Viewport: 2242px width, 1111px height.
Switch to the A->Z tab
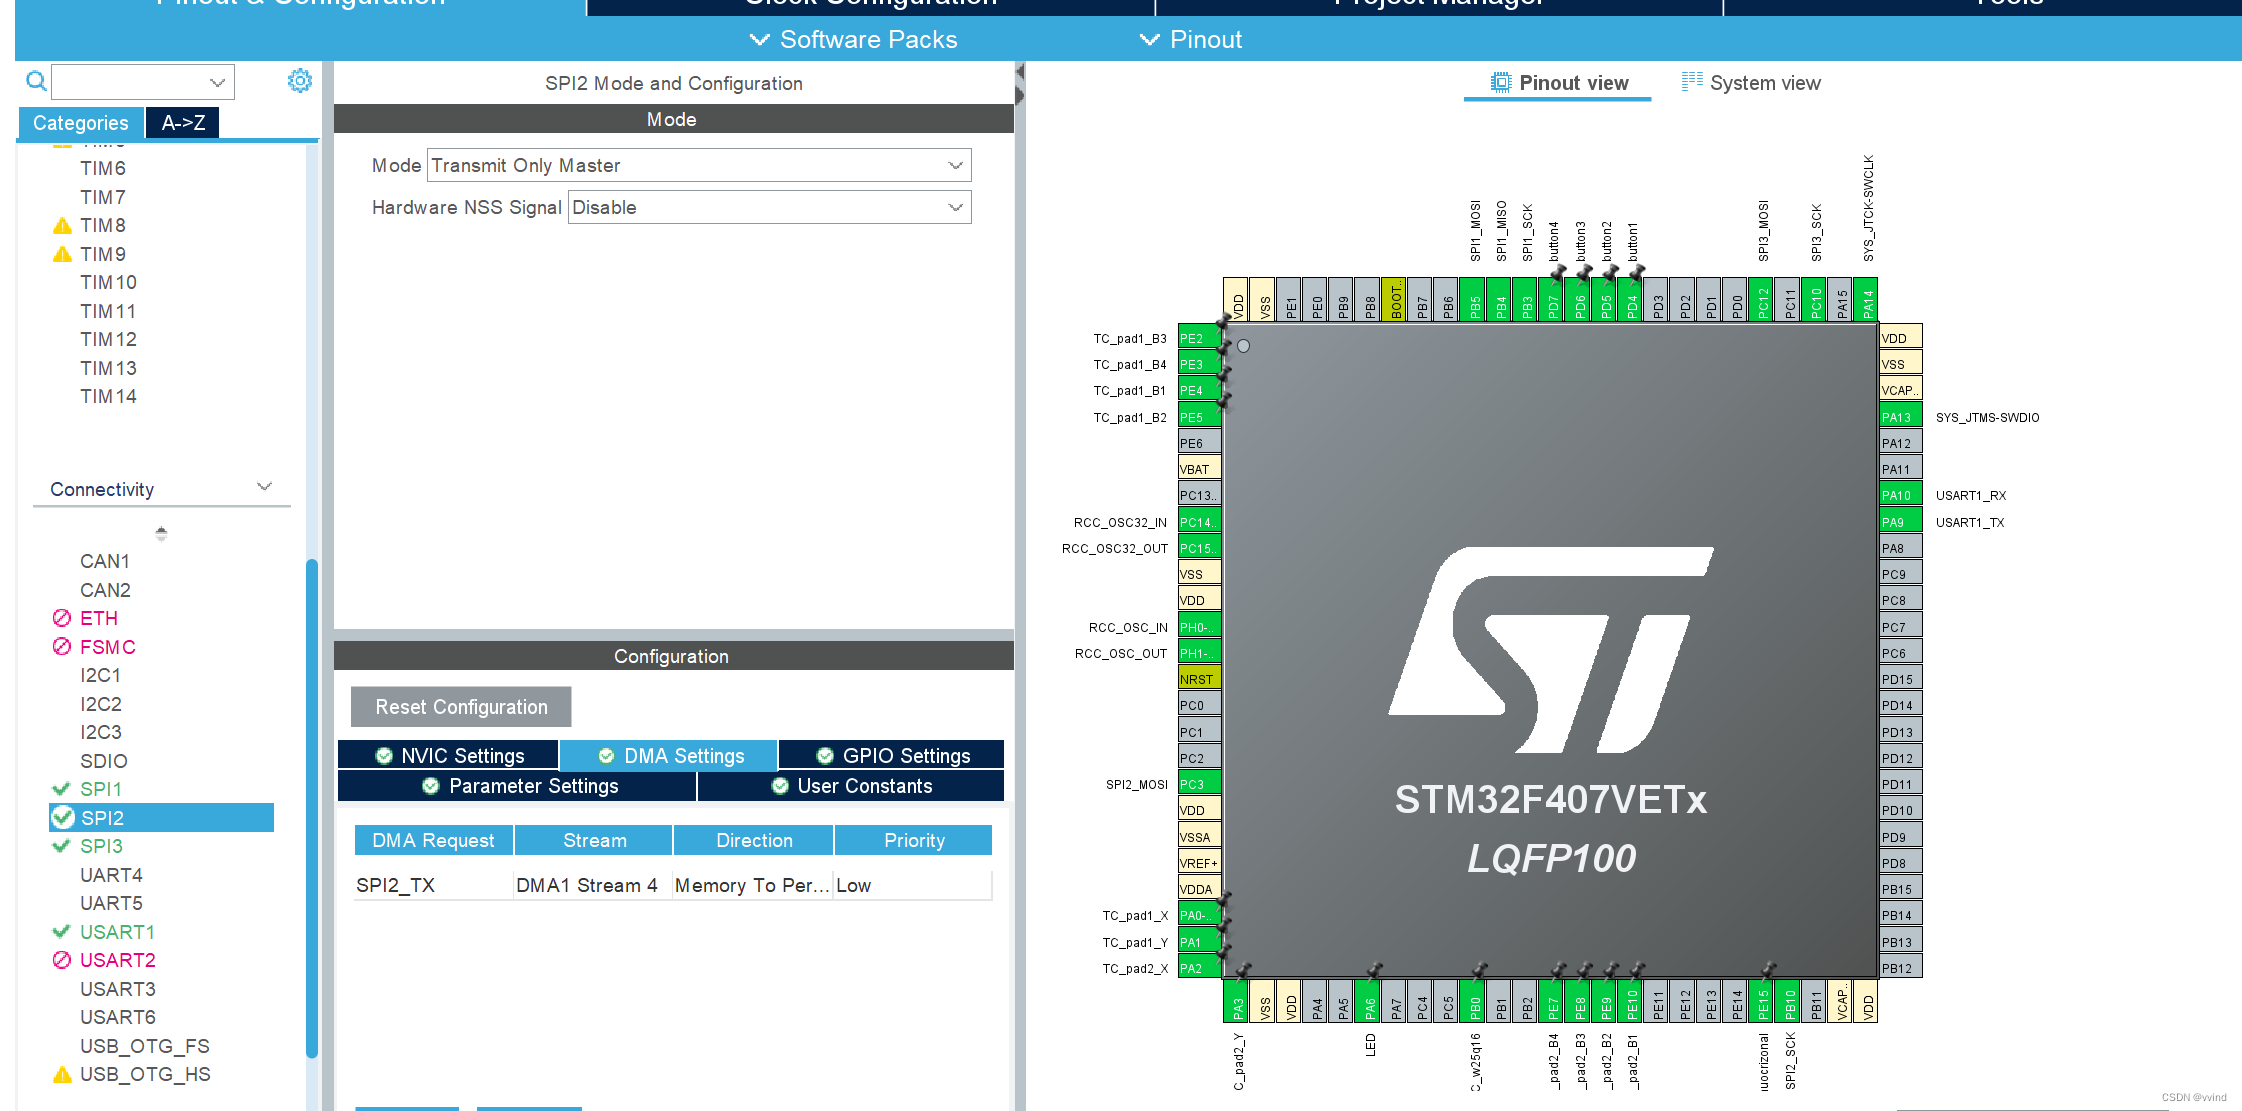click(x=183, y=122)
